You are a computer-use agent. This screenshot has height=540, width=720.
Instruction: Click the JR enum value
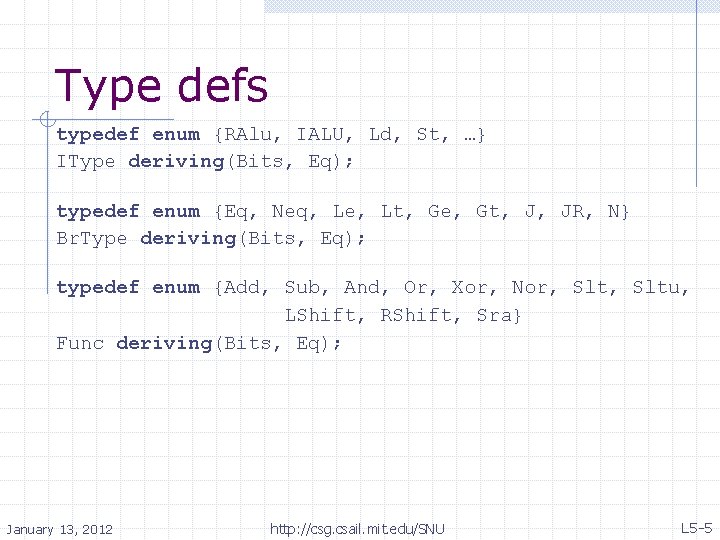tap(572, 212)
